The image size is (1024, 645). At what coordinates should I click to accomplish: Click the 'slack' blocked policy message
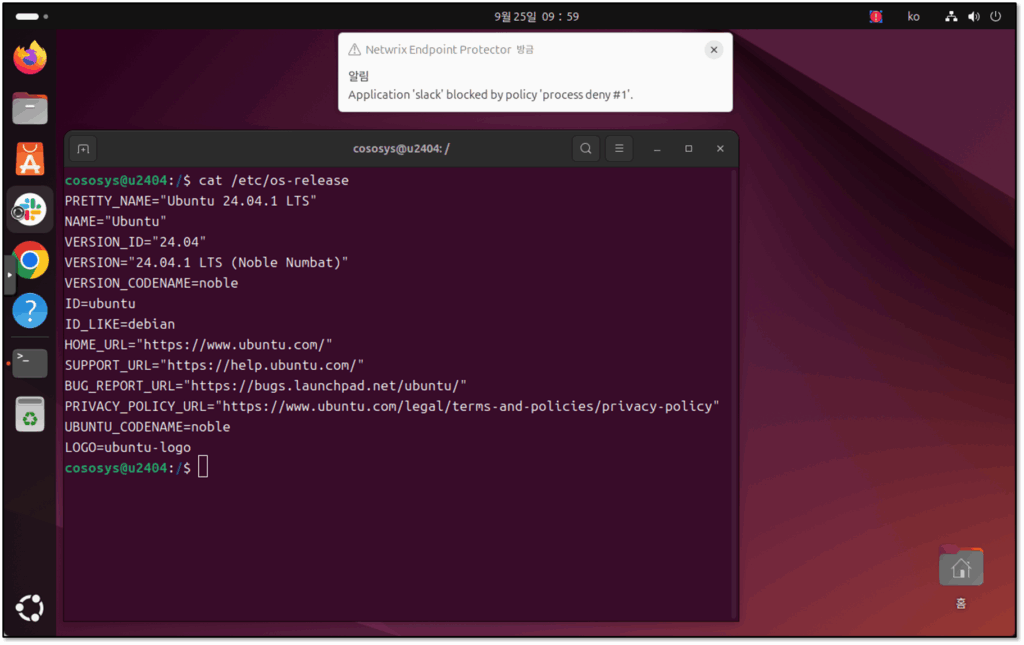pos(490,95)
